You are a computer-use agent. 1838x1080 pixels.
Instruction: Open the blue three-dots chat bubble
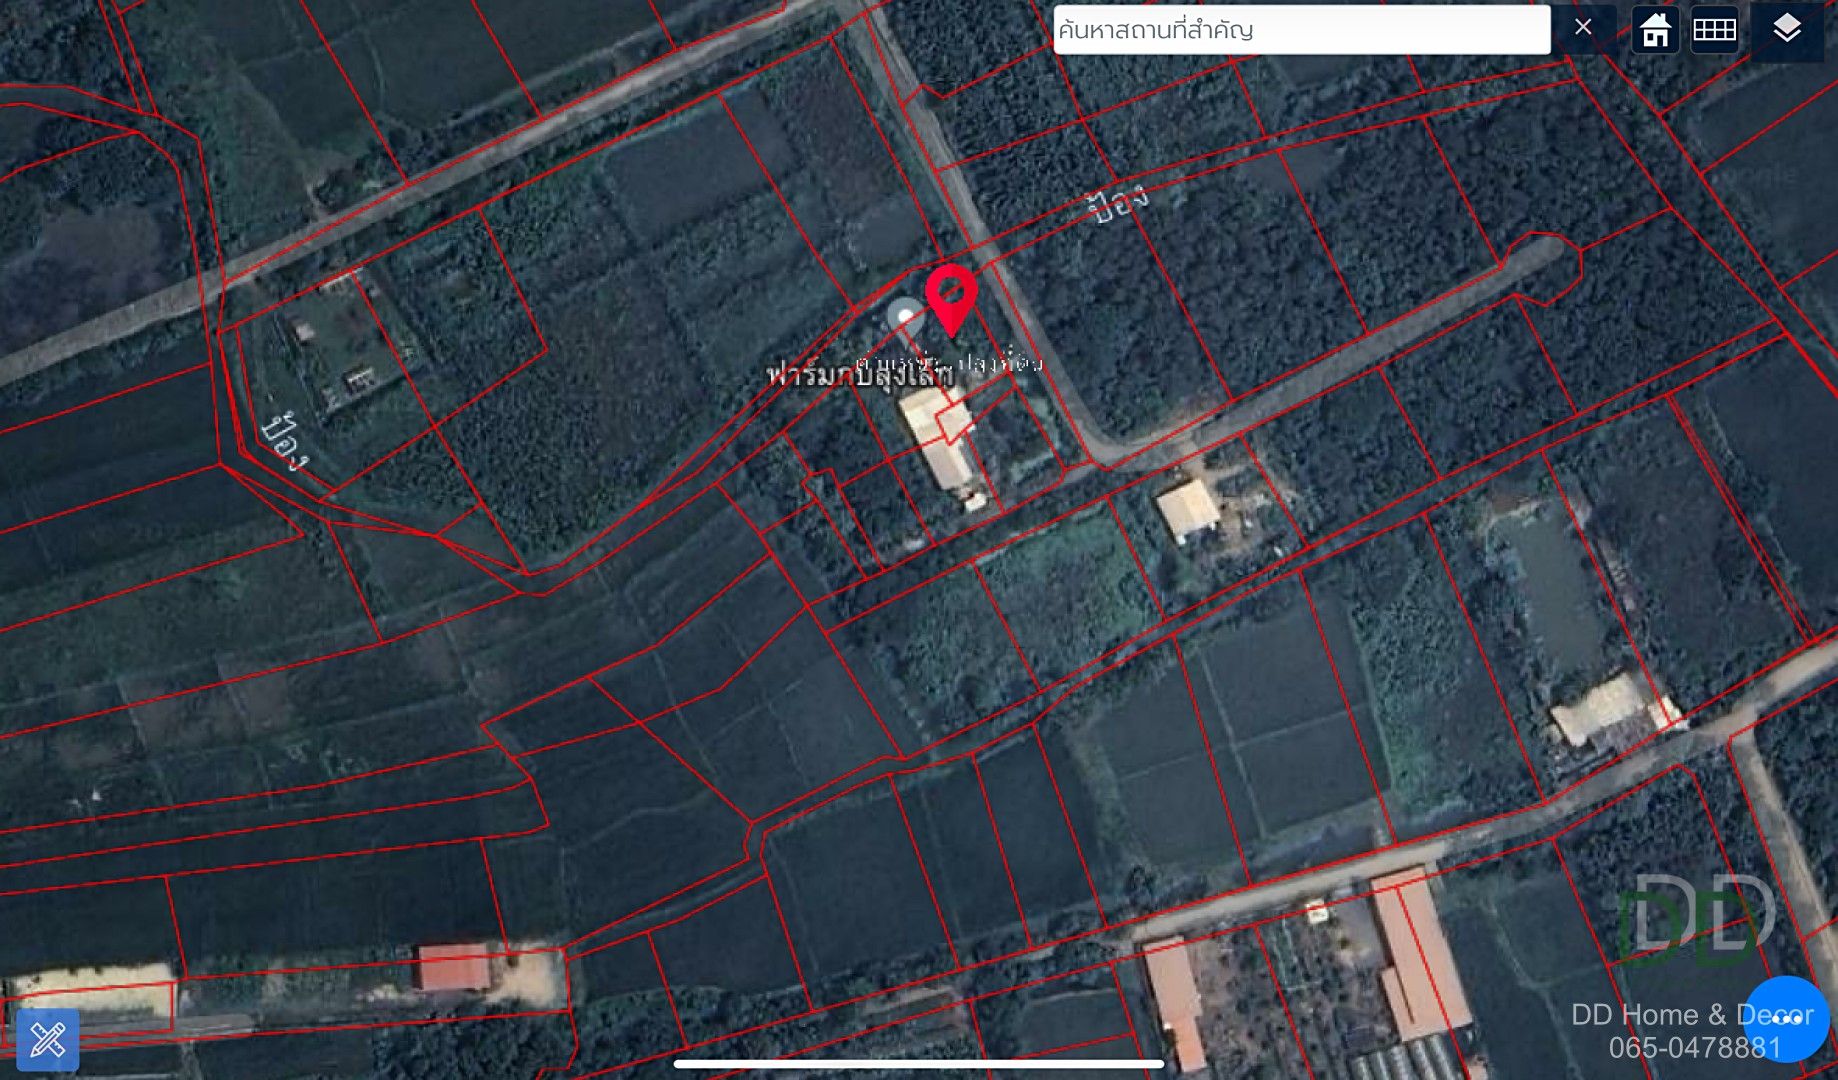[x=1786, y=1019]
